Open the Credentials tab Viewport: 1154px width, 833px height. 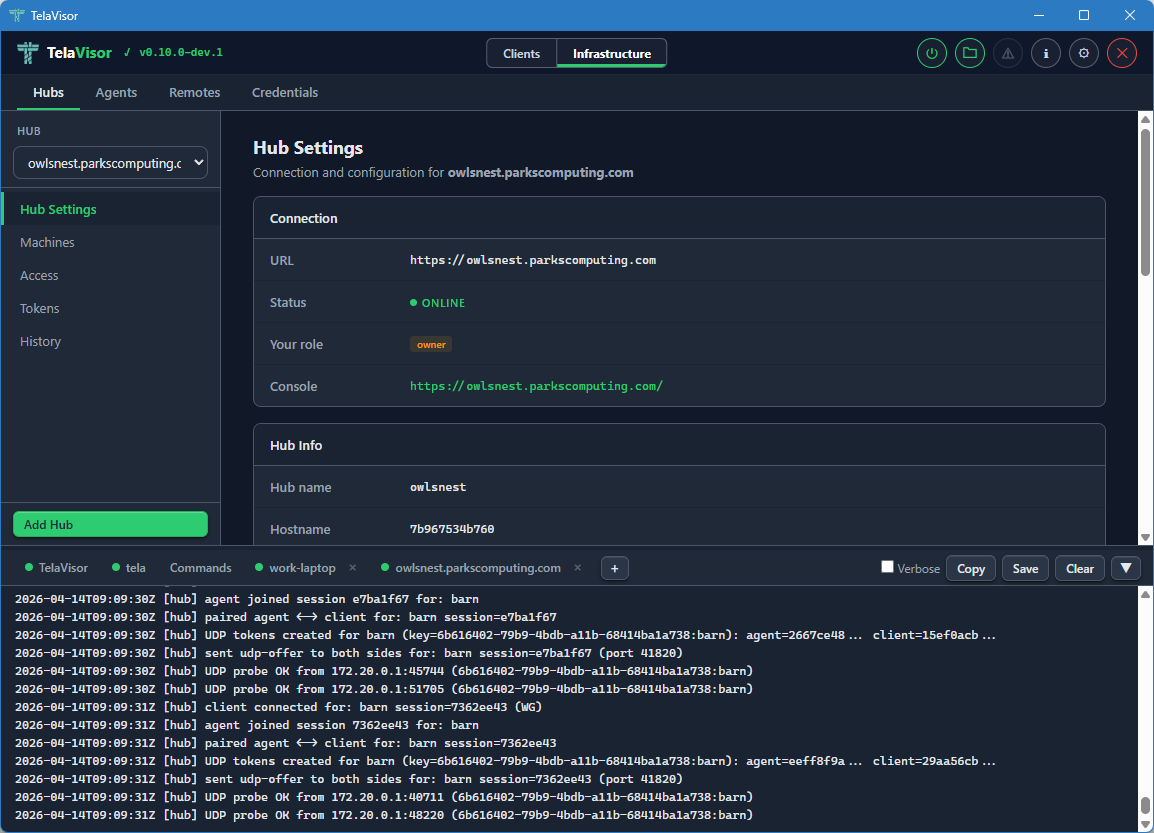(x=285, y=92)
